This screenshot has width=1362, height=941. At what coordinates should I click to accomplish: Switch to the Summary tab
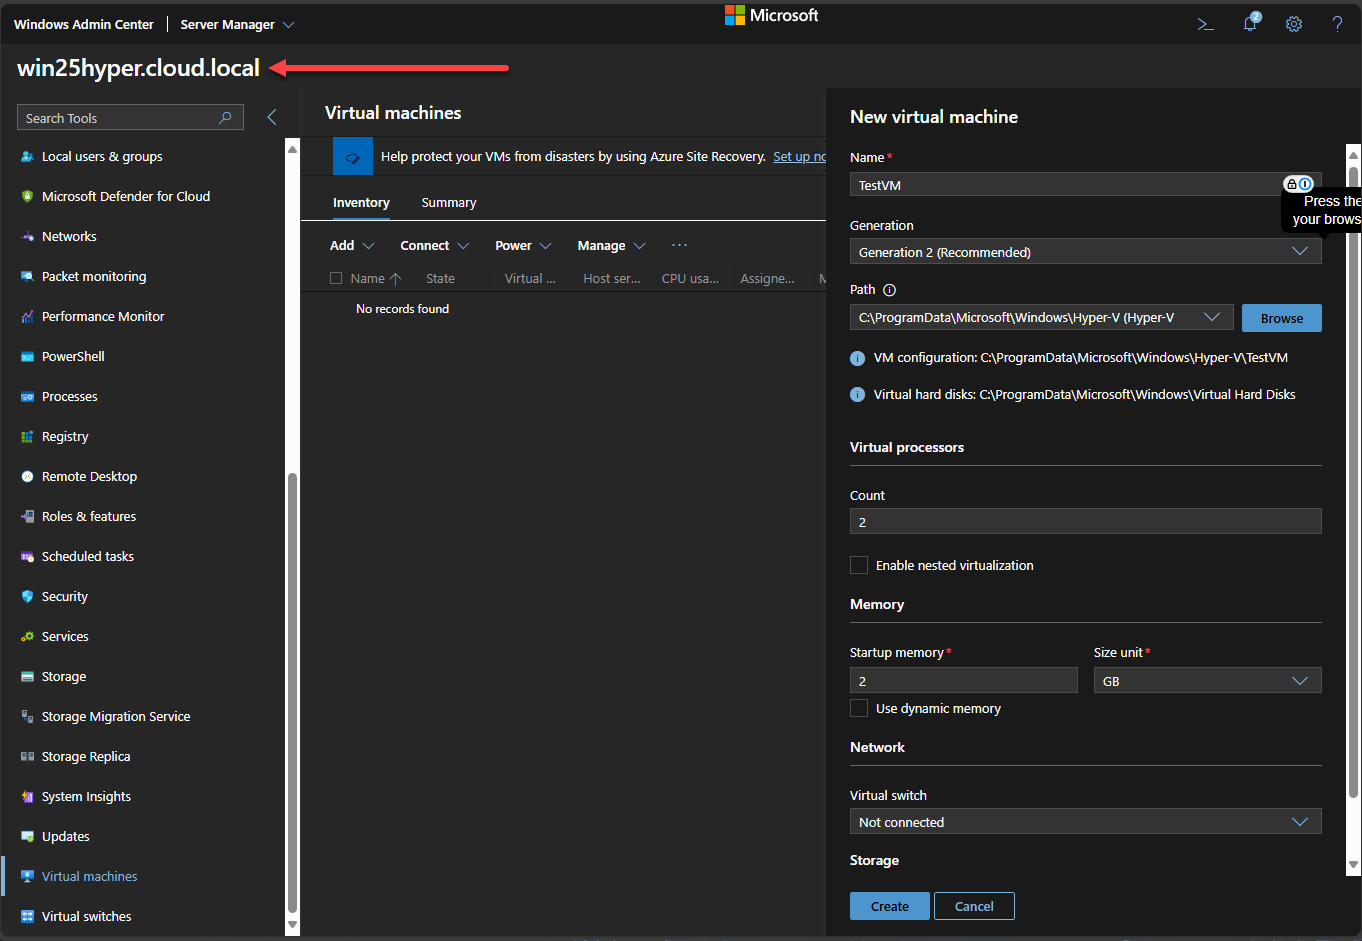pos(448,203)
